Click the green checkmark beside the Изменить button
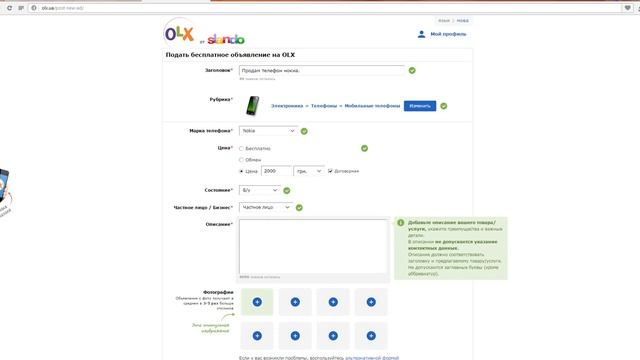The image size is (640, 360). 444,106
